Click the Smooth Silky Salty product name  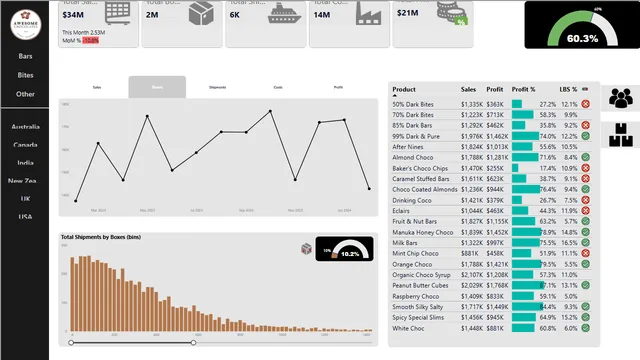[418, 307]
